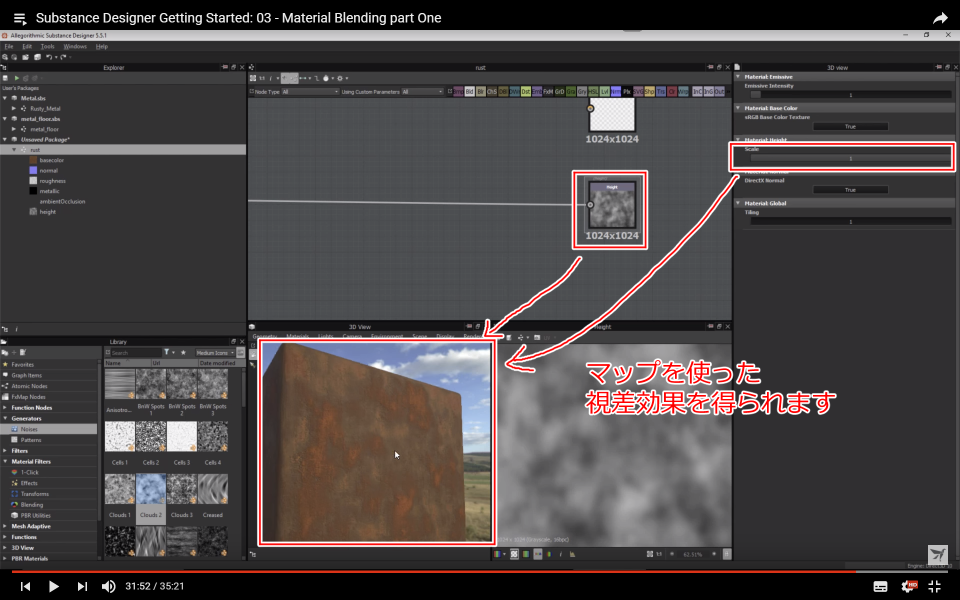The image size is (960, 600).
Task: Toggle subtitles in video player
Action: point(880,587)
